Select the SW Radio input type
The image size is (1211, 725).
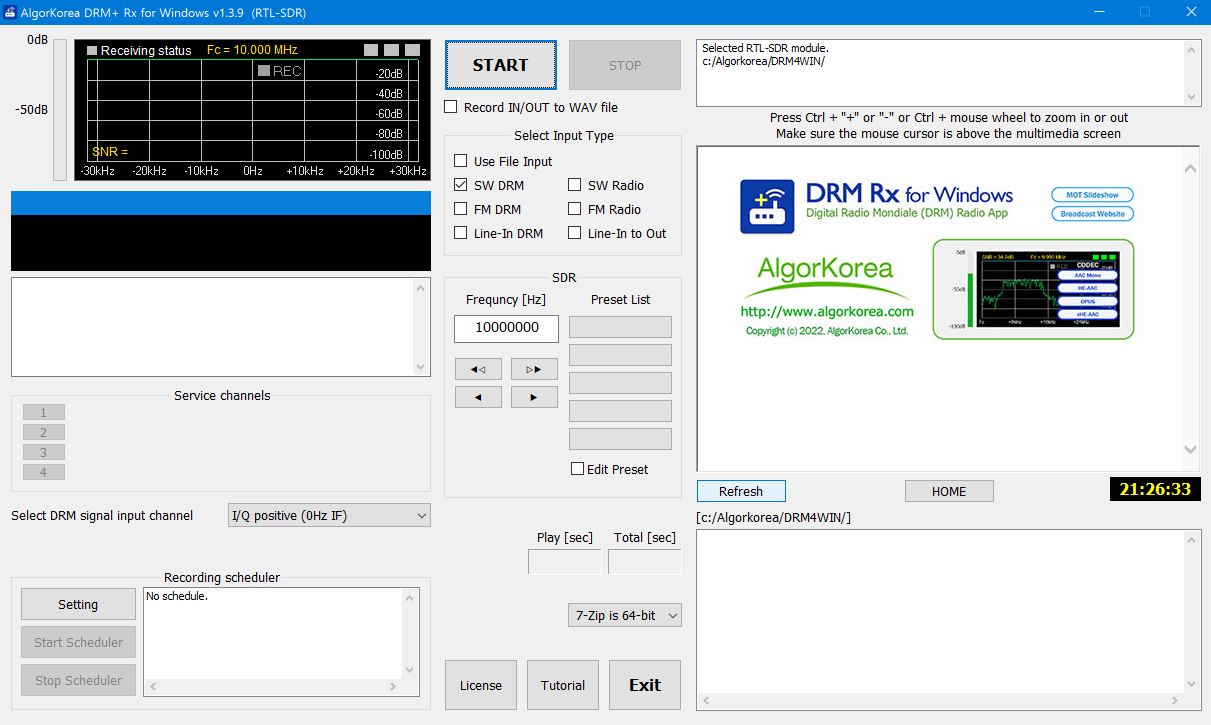tap(575, 185)
